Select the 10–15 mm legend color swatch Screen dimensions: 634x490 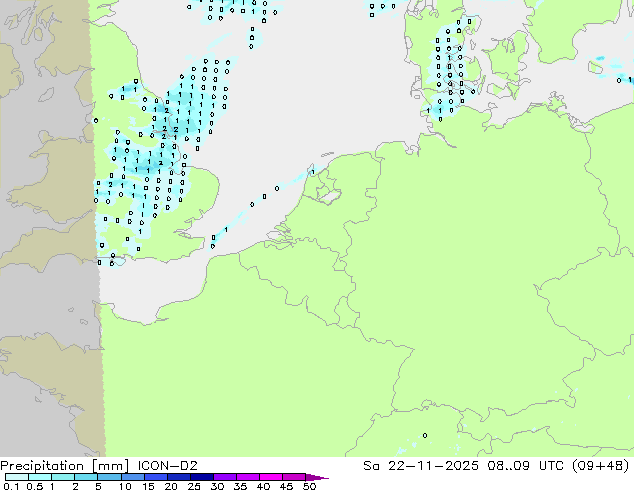click(x=133, y=477)
